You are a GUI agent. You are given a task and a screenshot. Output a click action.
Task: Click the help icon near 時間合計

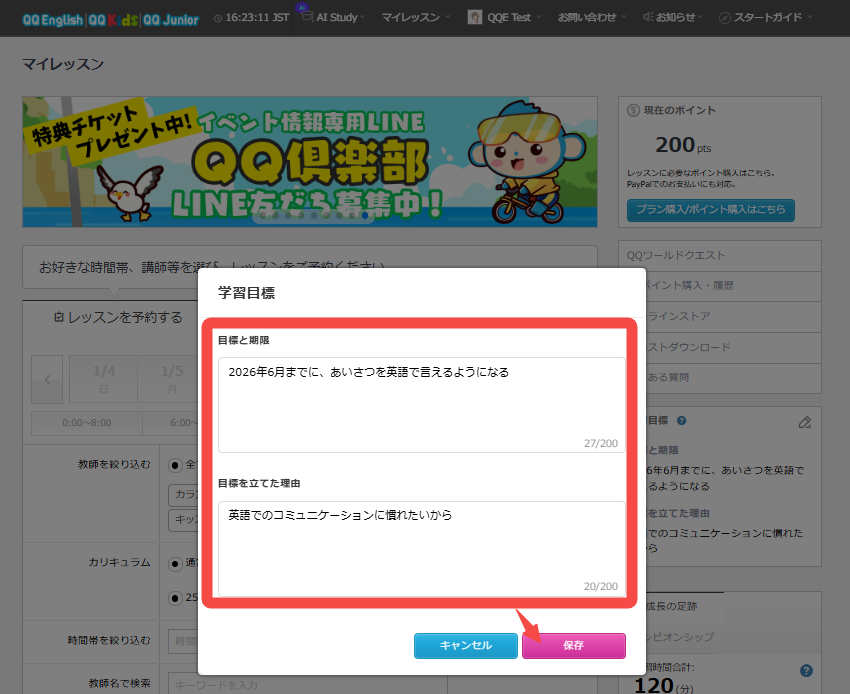[x=806, y=671]
